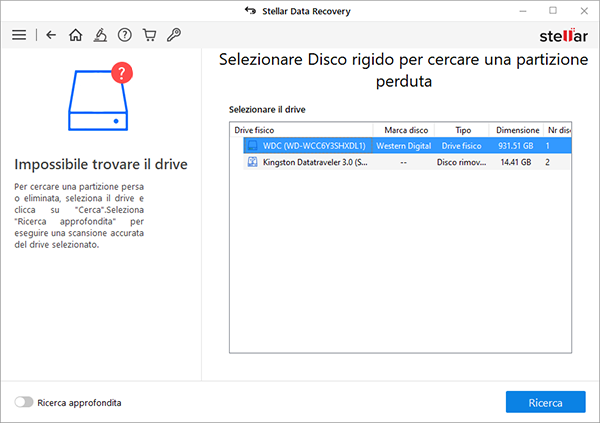Click the Disco rimov... type cell

(461, 162)
